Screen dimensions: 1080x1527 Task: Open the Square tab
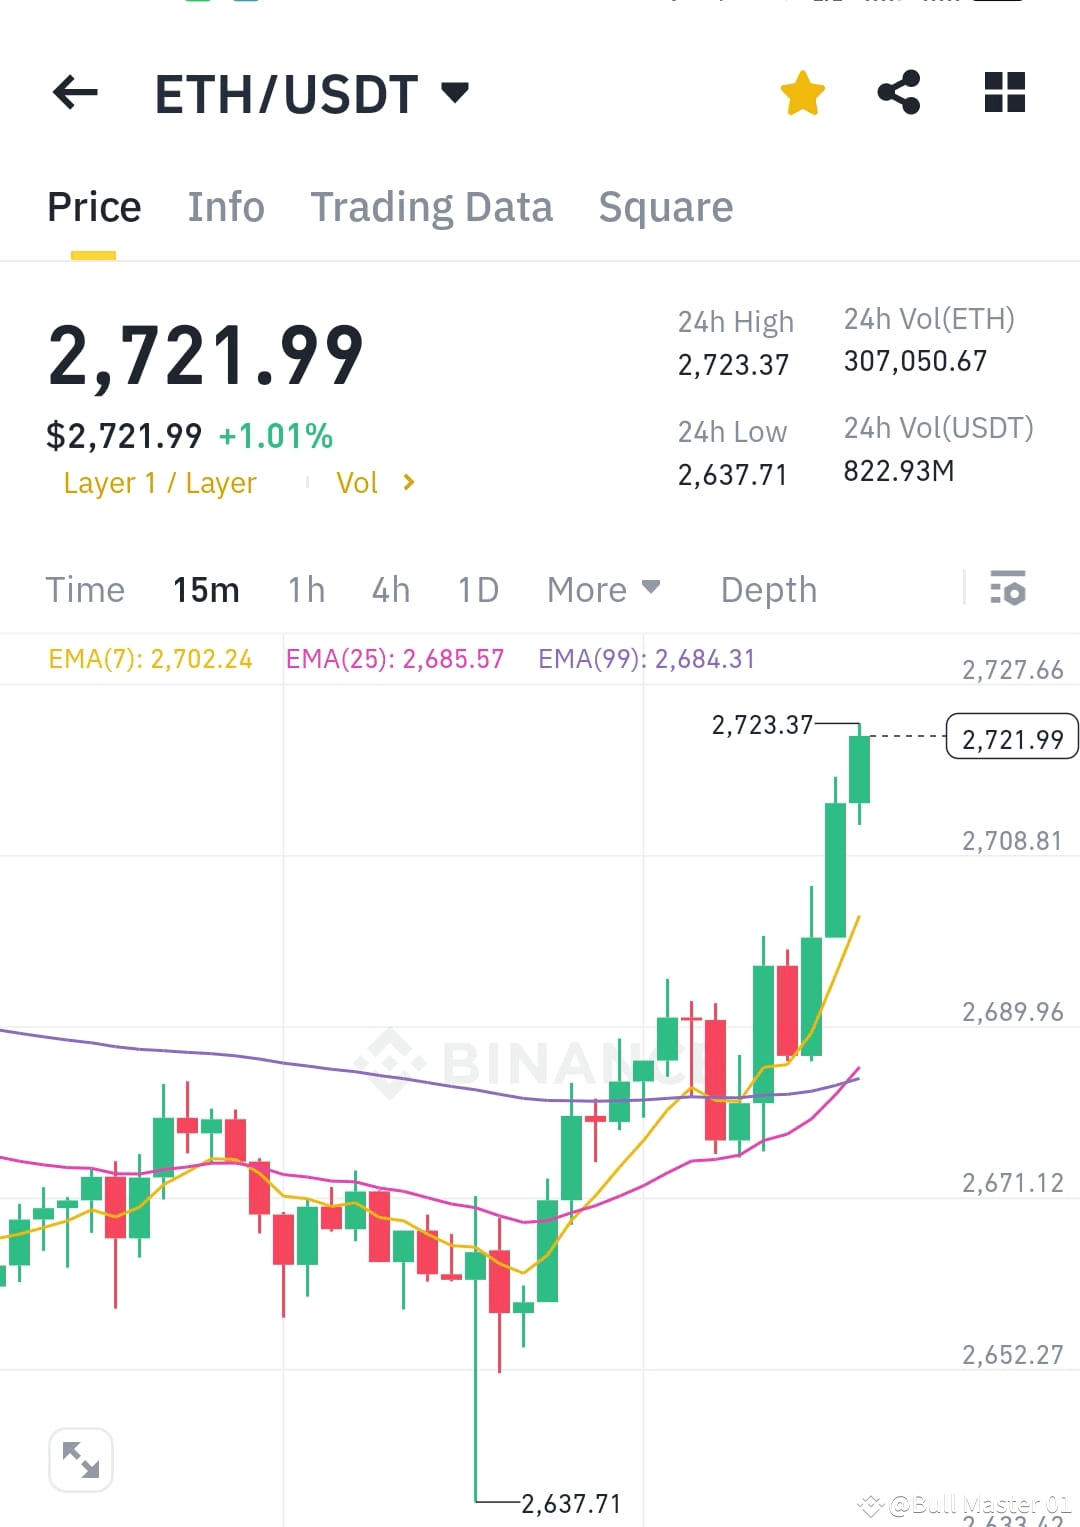tap(665, 206)
